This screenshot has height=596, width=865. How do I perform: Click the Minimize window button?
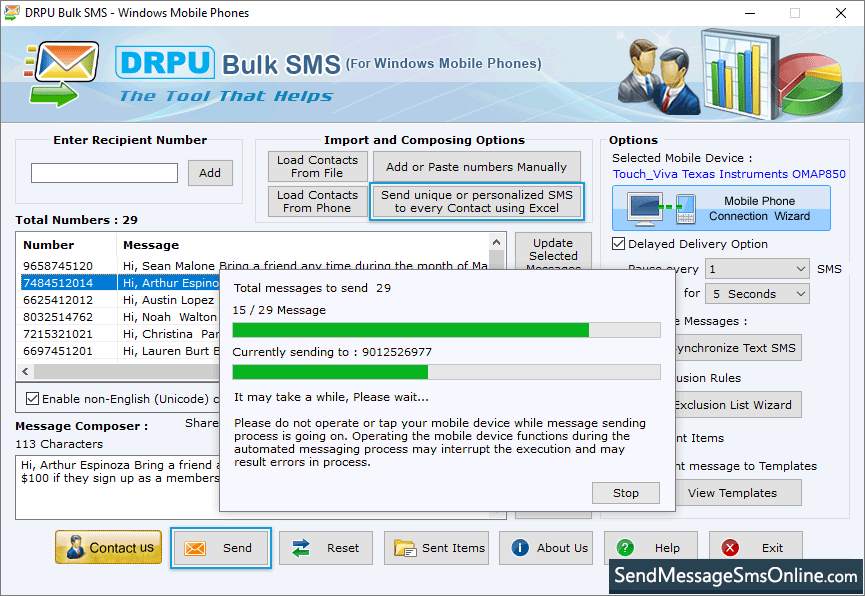click(750, 13)
